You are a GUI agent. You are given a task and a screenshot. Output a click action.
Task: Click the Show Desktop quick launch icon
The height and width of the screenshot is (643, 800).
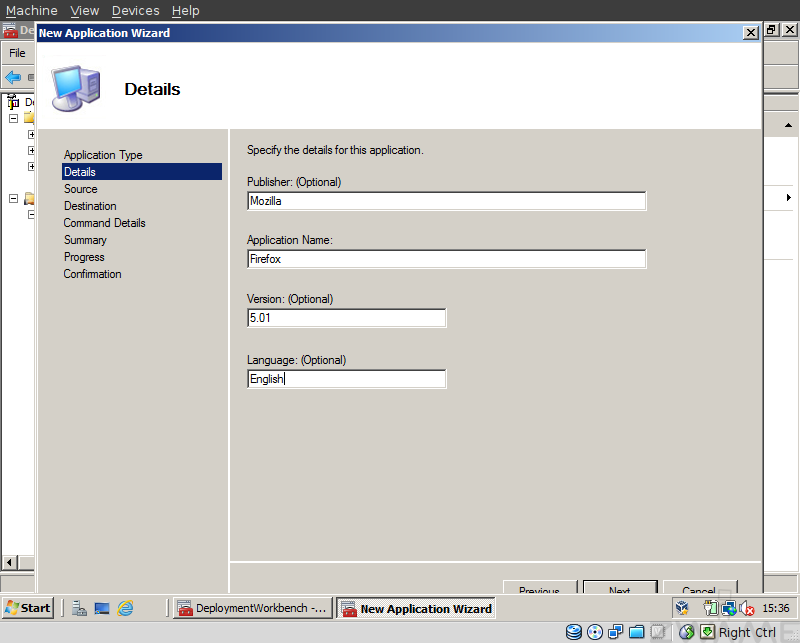click(102, 608)
